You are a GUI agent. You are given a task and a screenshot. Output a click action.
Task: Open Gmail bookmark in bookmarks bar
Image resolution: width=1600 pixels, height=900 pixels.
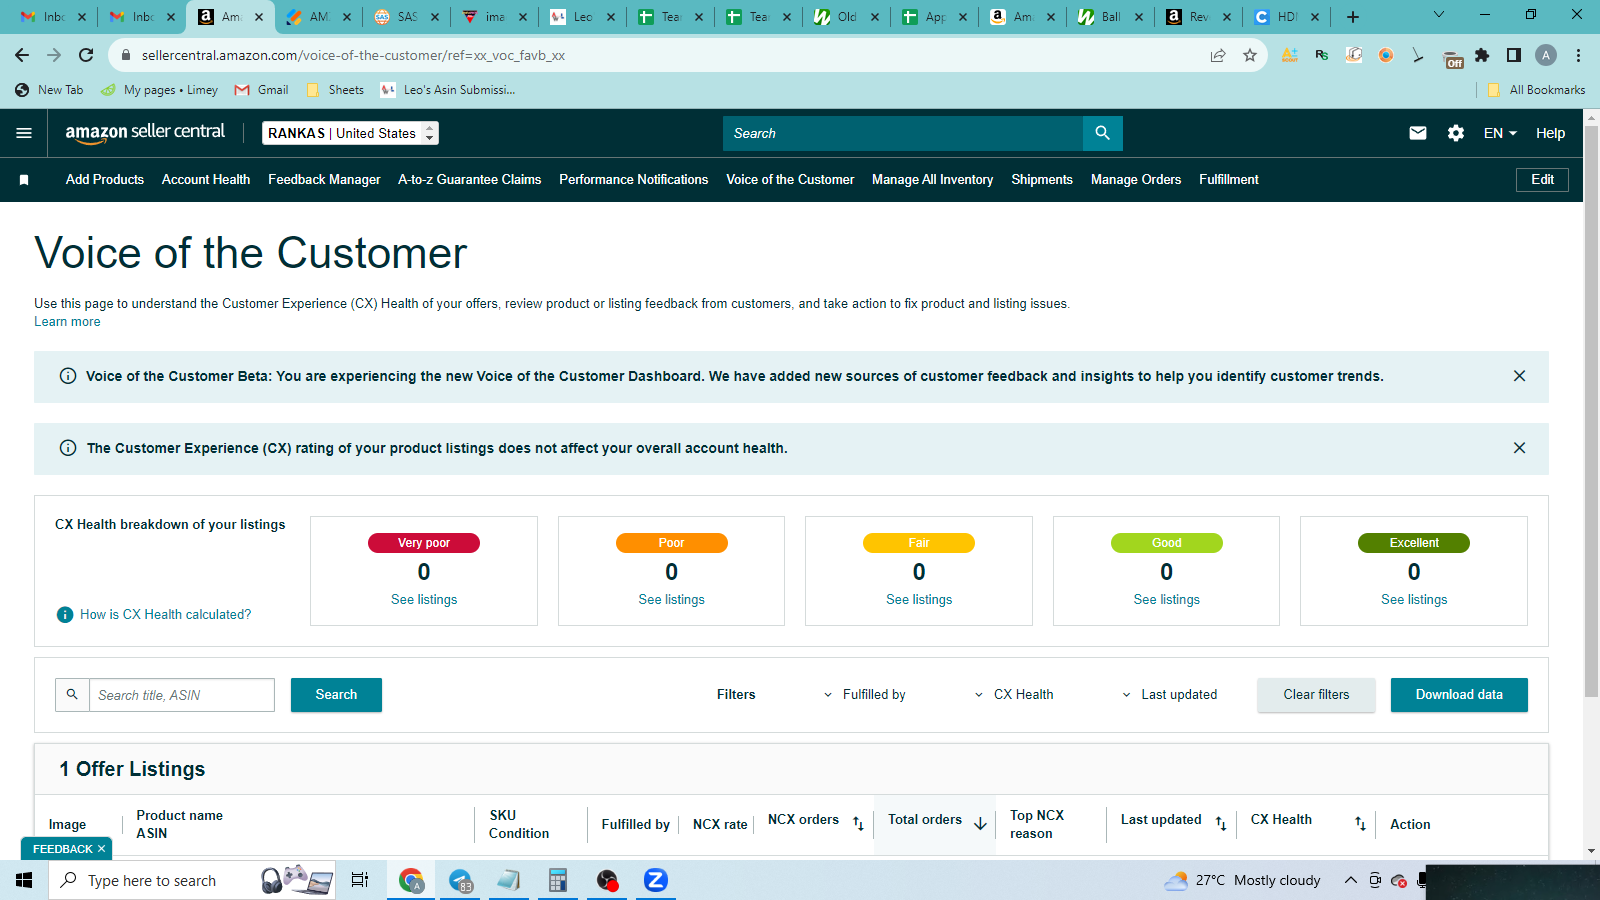coord(261,90)
